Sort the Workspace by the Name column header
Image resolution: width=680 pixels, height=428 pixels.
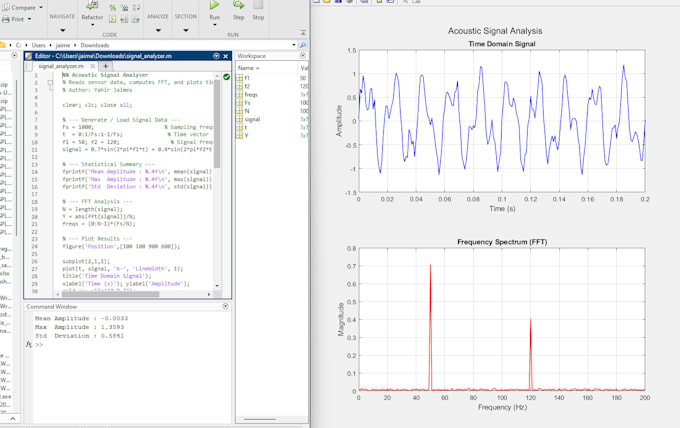click(266, 68)
